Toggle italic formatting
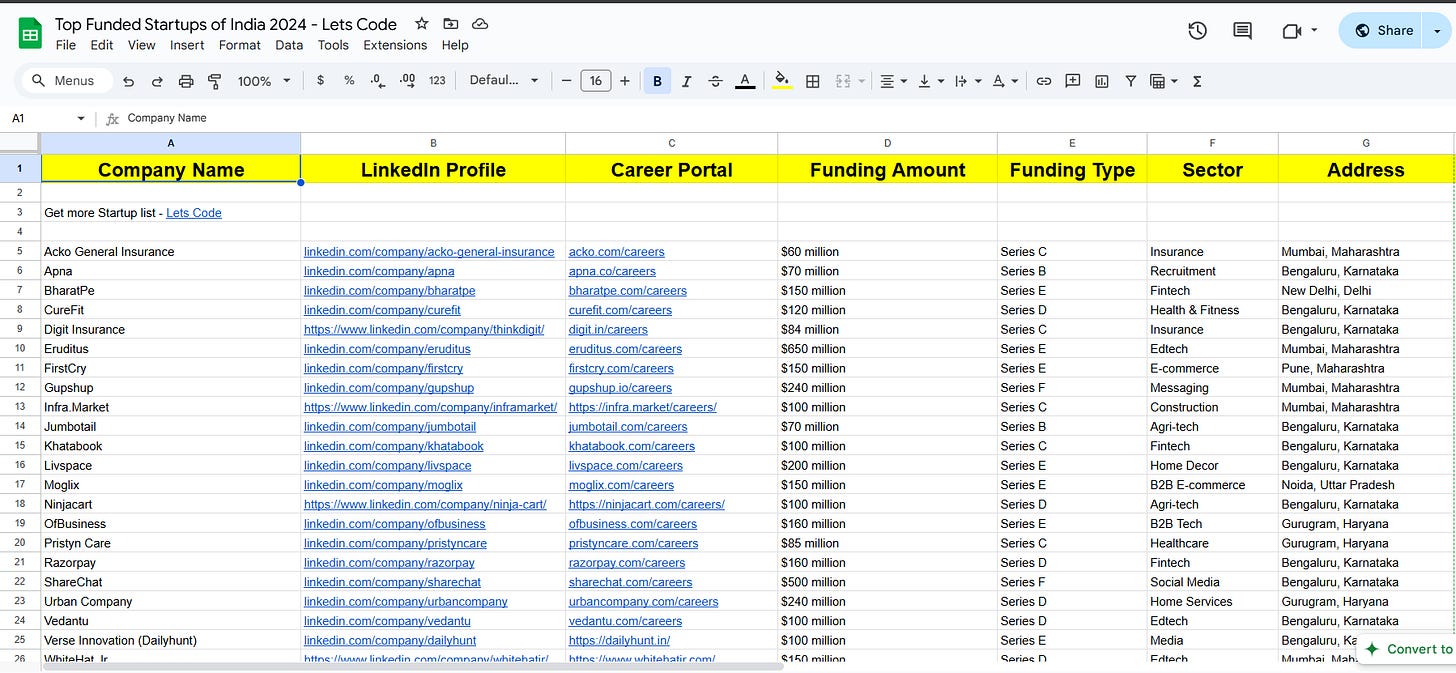Screen dimensions: 1456x673 (x=686, y=81)
